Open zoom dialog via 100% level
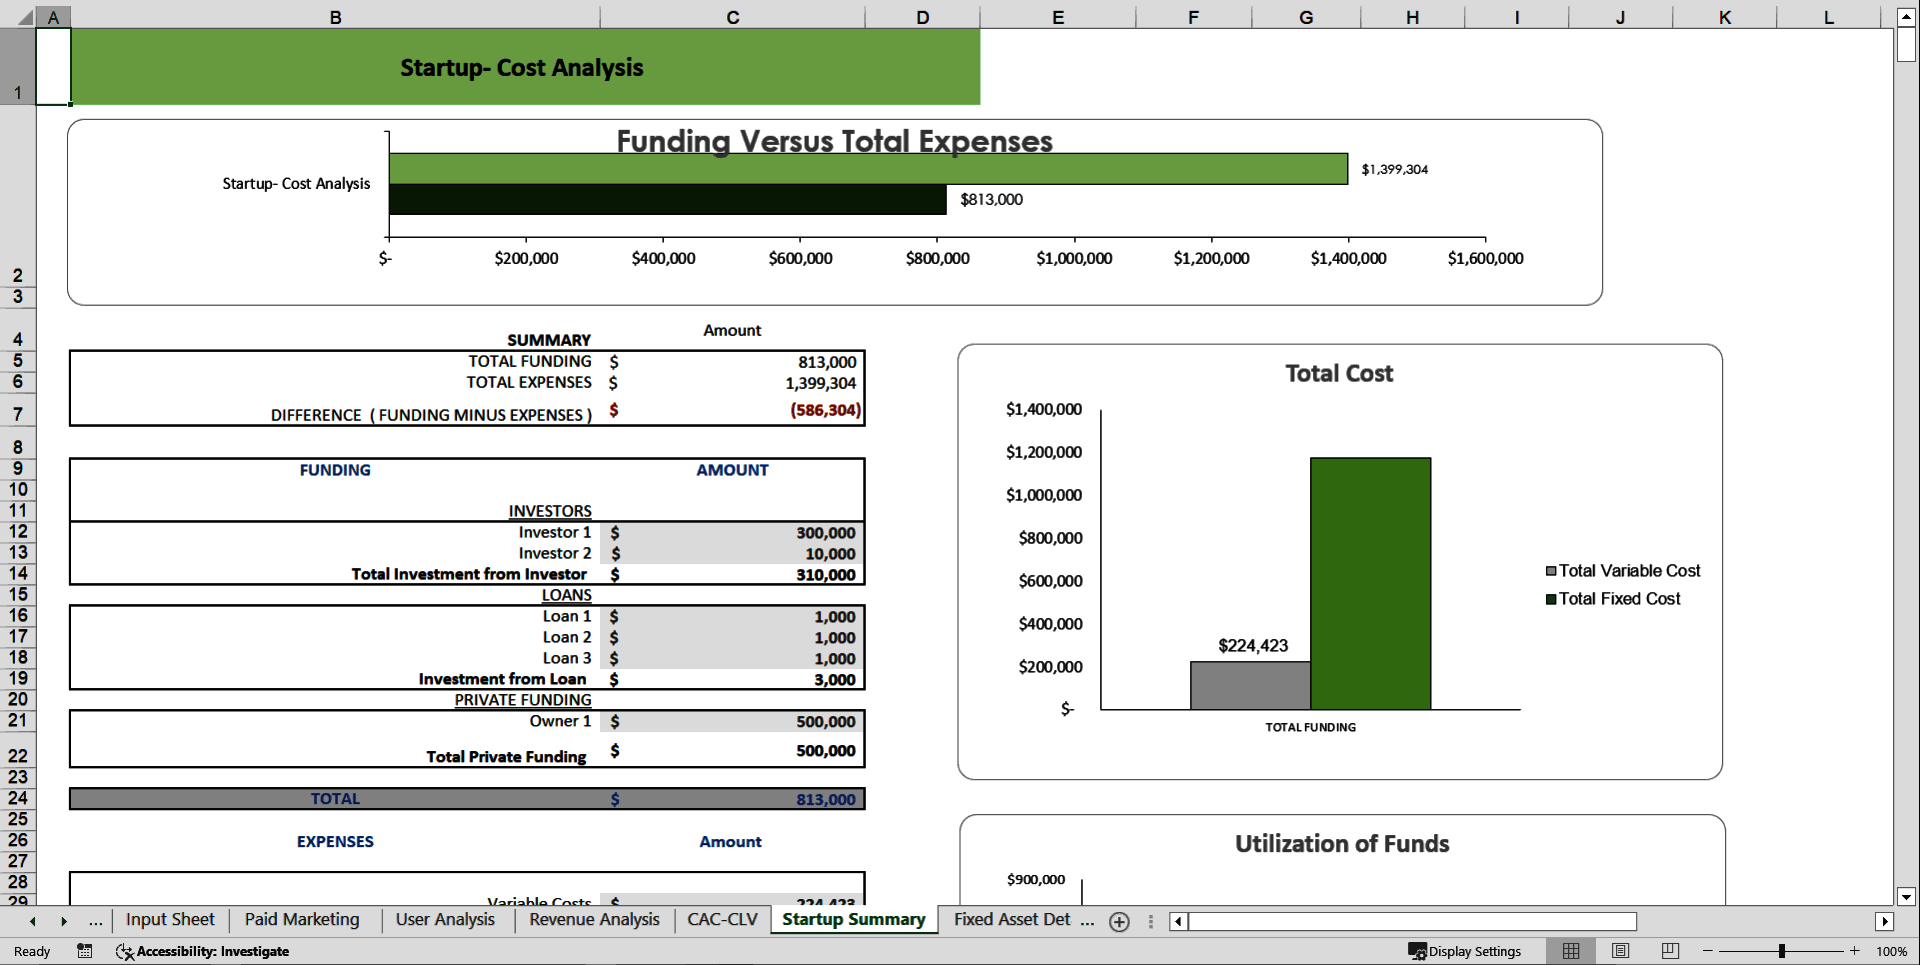 [x=1891, y=951]
